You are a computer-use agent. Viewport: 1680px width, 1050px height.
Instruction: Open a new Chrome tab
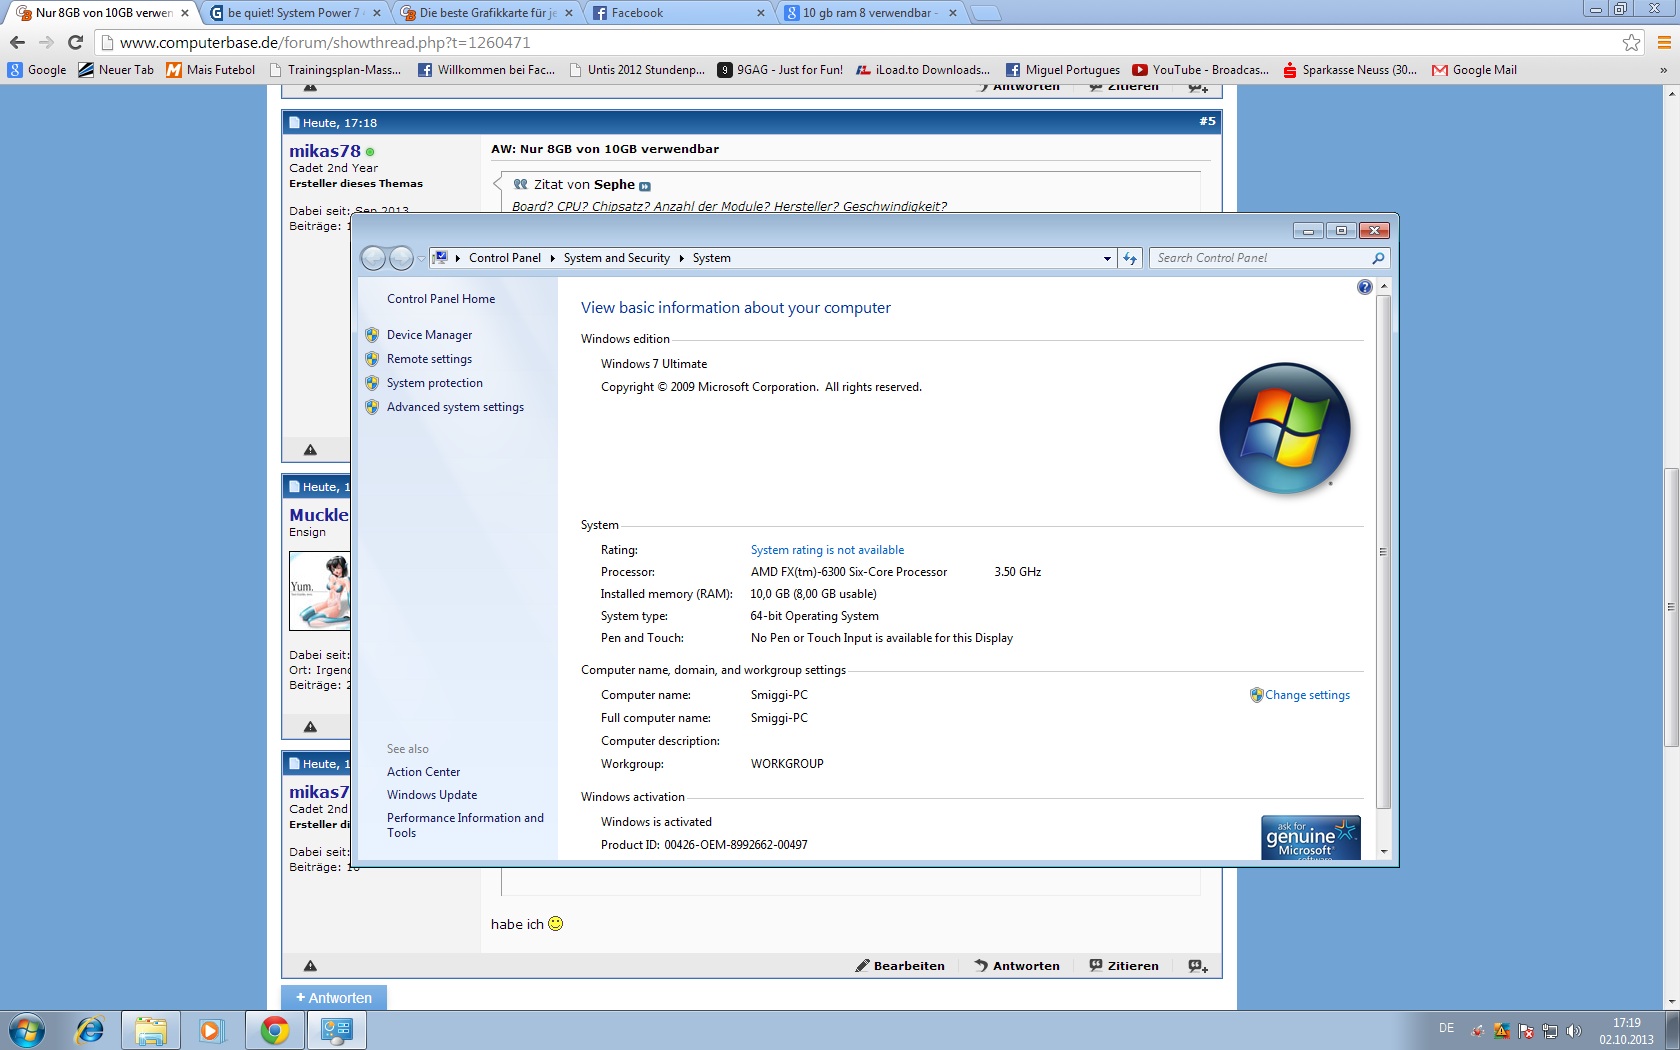coord(986,13)
